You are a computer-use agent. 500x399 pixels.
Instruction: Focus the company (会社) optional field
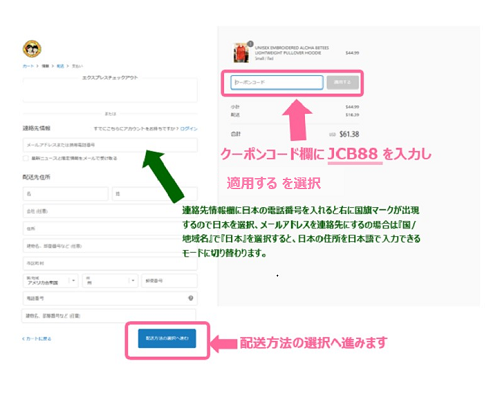coord(110,211)
